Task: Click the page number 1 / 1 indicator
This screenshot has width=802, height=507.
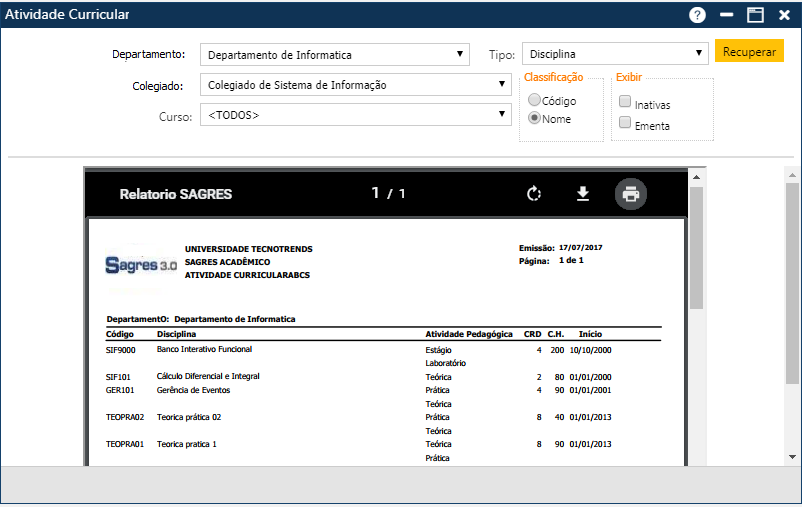Action: point(388,193)
